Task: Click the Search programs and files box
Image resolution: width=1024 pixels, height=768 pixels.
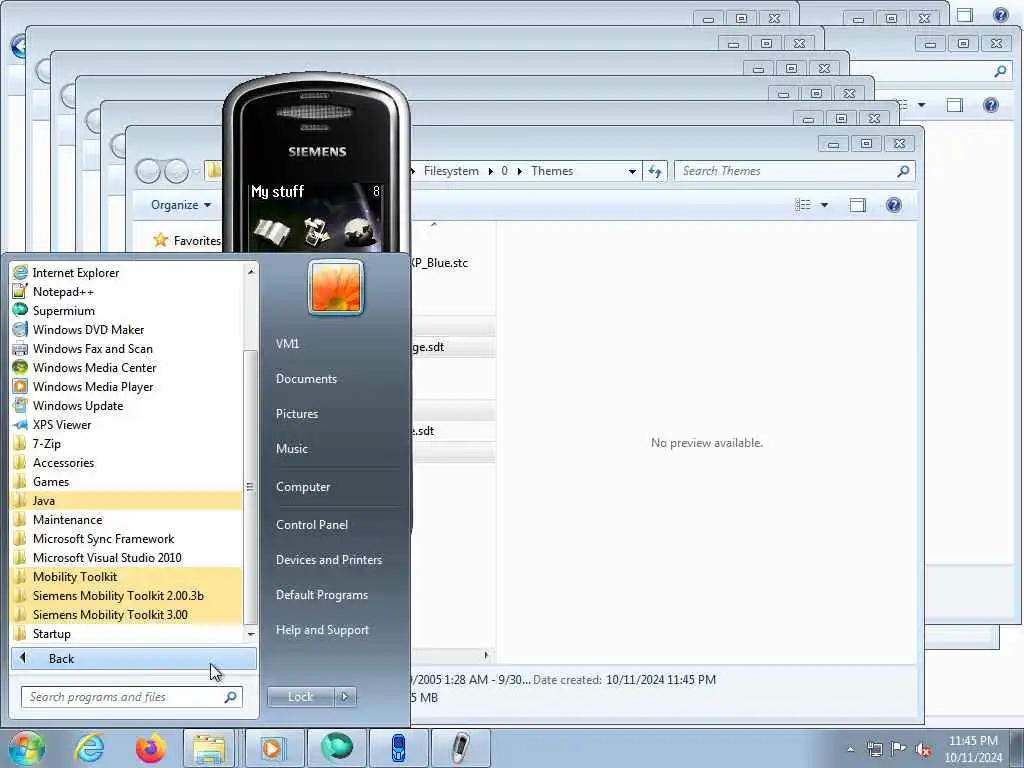Action: (131, 697)
